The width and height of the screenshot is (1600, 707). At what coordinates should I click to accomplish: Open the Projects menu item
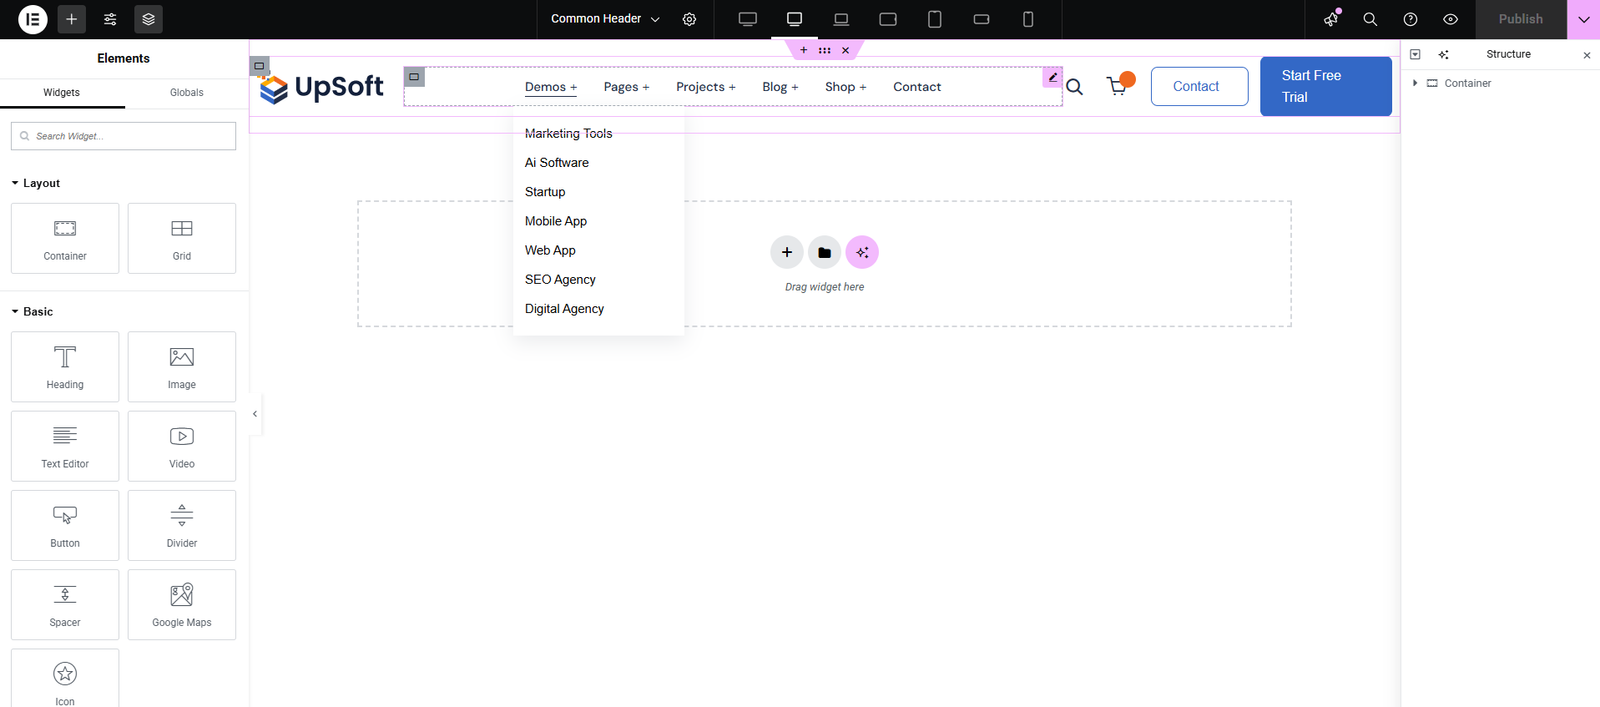point(706,87)
